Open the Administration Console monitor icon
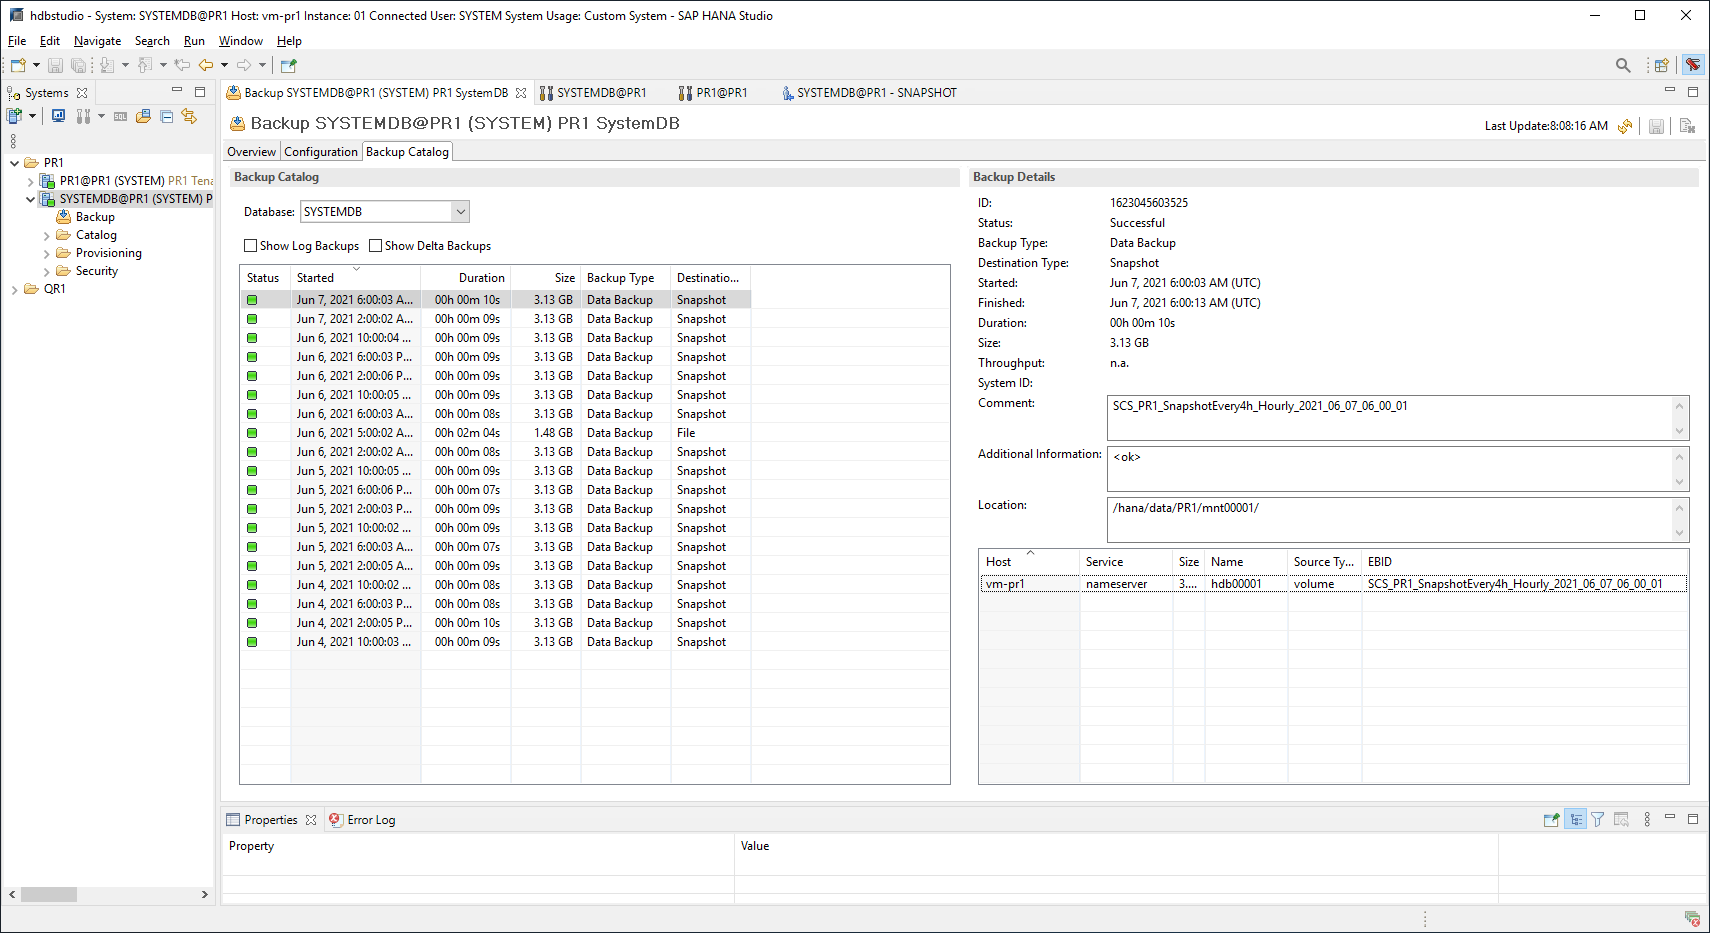 (59, 117)
